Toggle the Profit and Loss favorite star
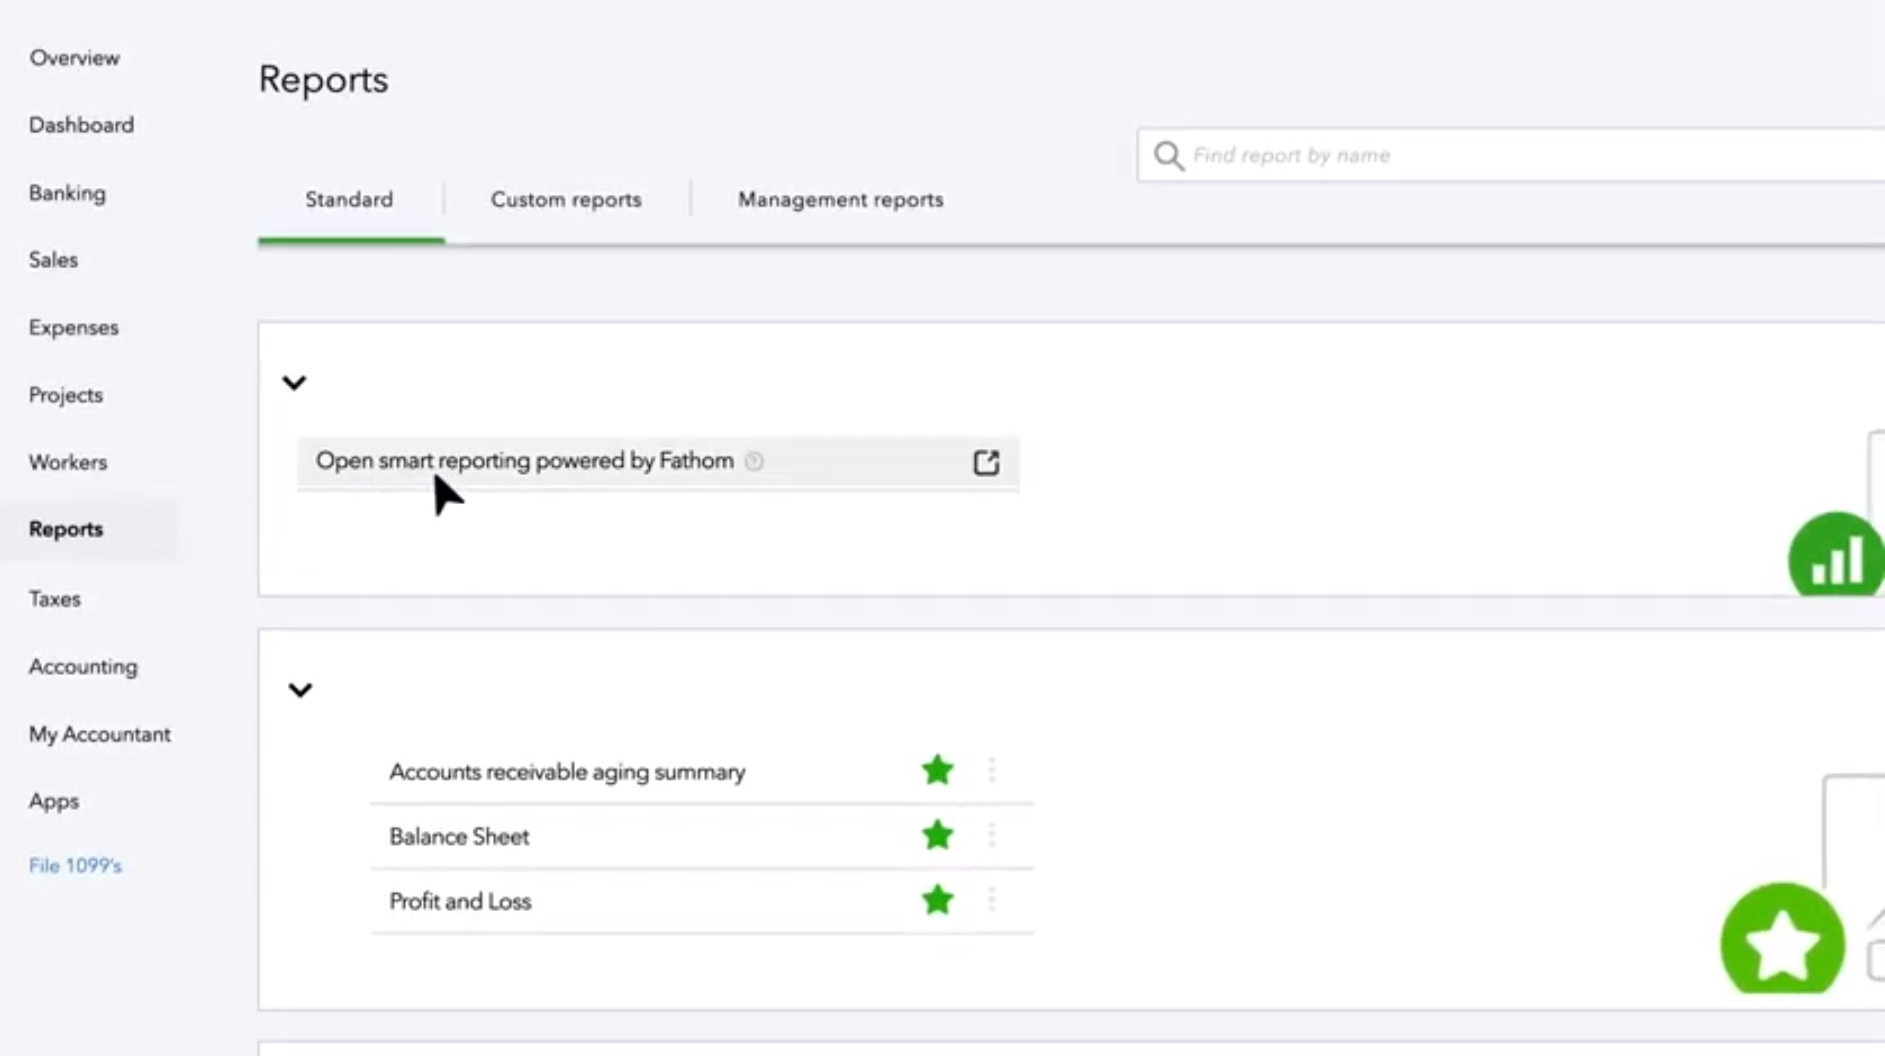Screen dimensions: 1885x1056 937,901
